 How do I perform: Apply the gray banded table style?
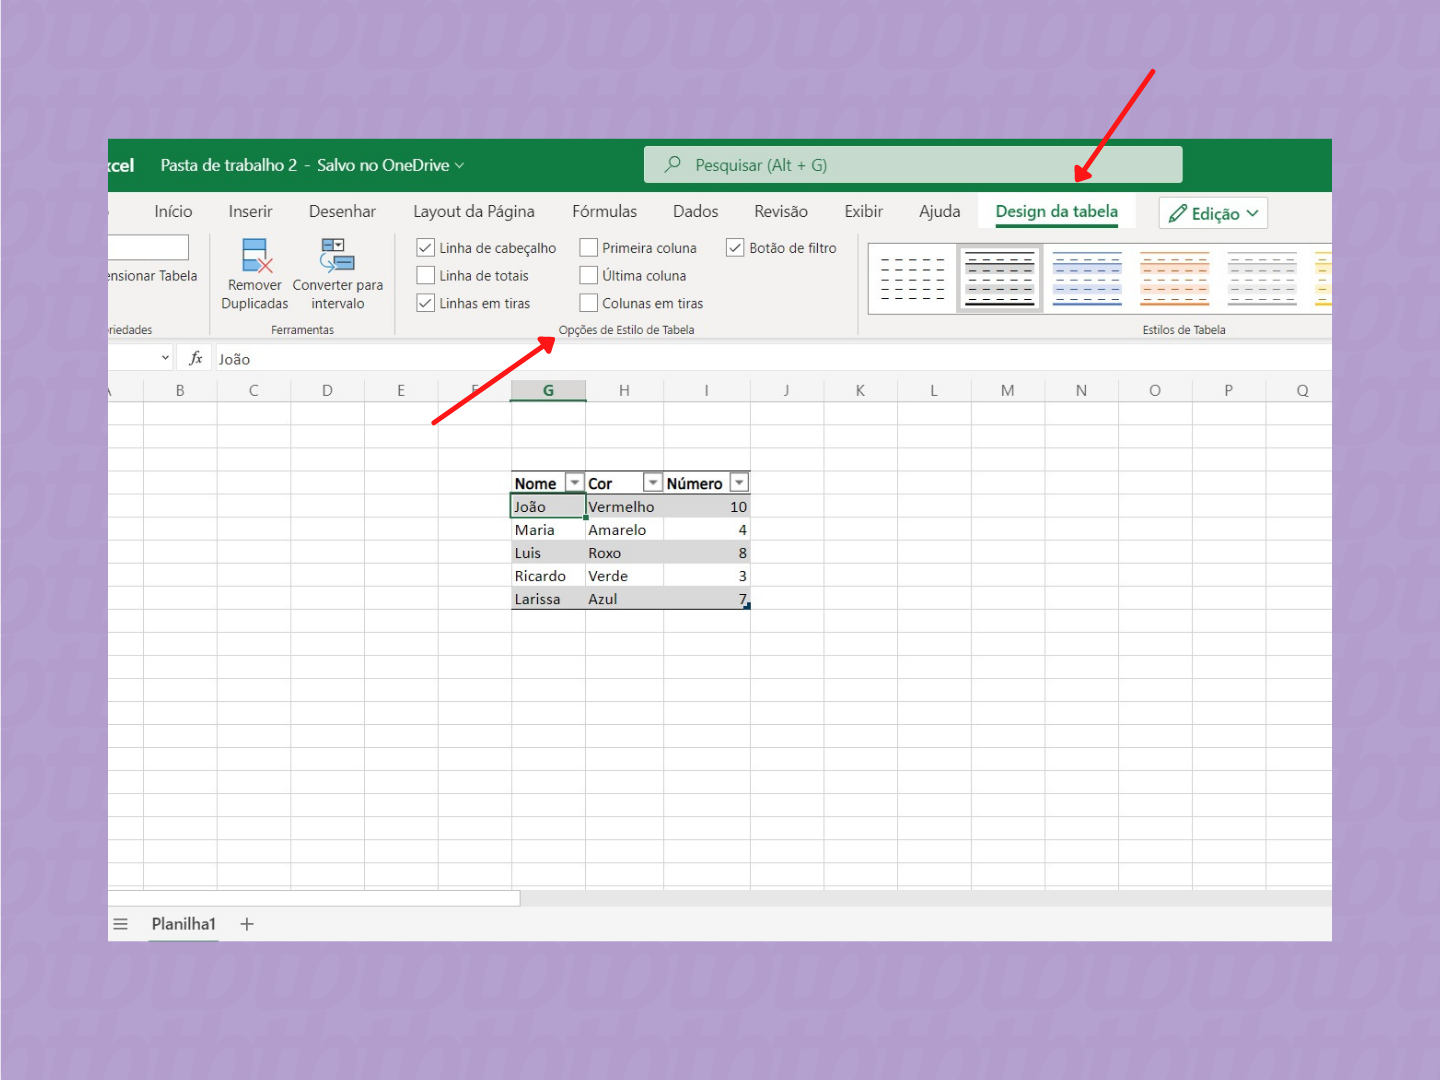(1262, 279)
